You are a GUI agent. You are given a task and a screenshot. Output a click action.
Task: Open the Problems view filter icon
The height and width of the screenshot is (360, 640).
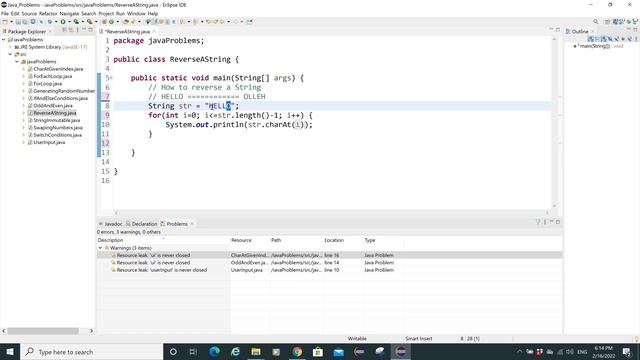click(x=538, y=222)
